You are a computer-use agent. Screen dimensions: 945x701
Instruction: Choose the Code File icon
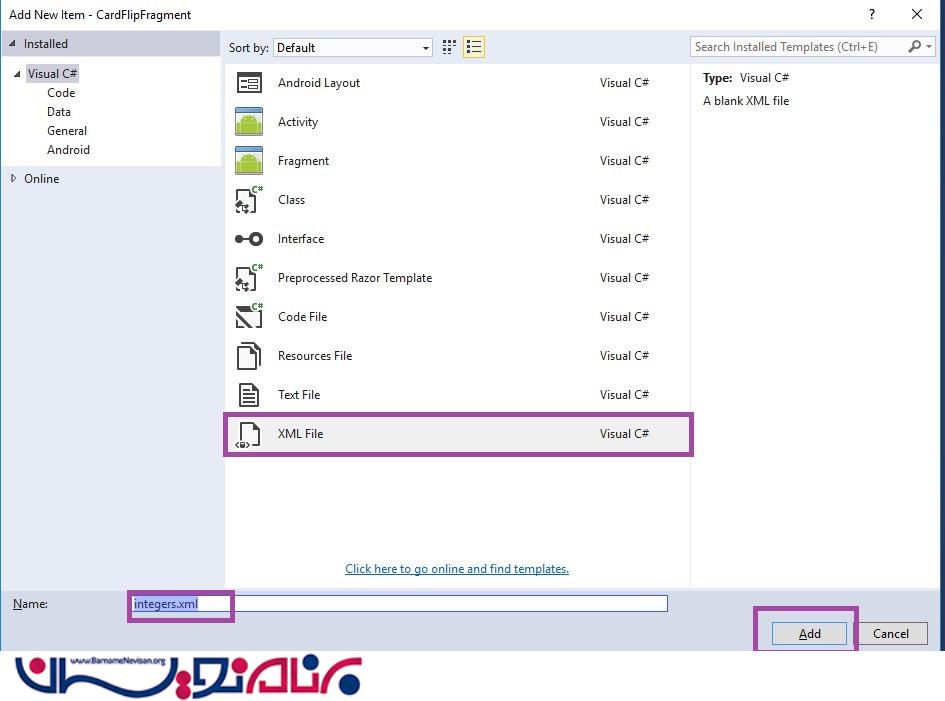(x=248, y=317)
